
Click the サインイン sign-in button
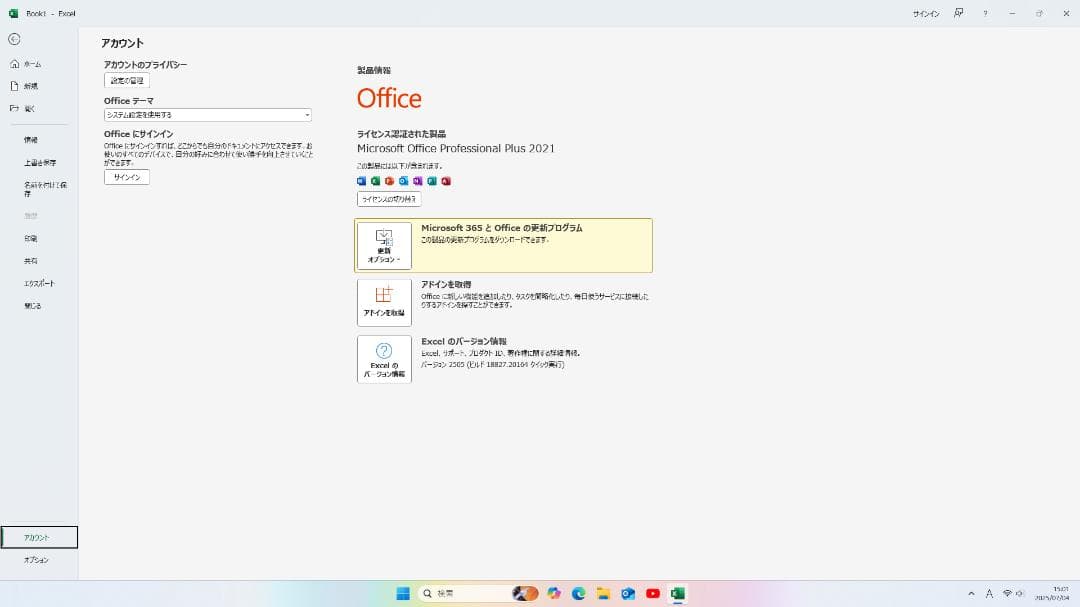coord(126,176)
